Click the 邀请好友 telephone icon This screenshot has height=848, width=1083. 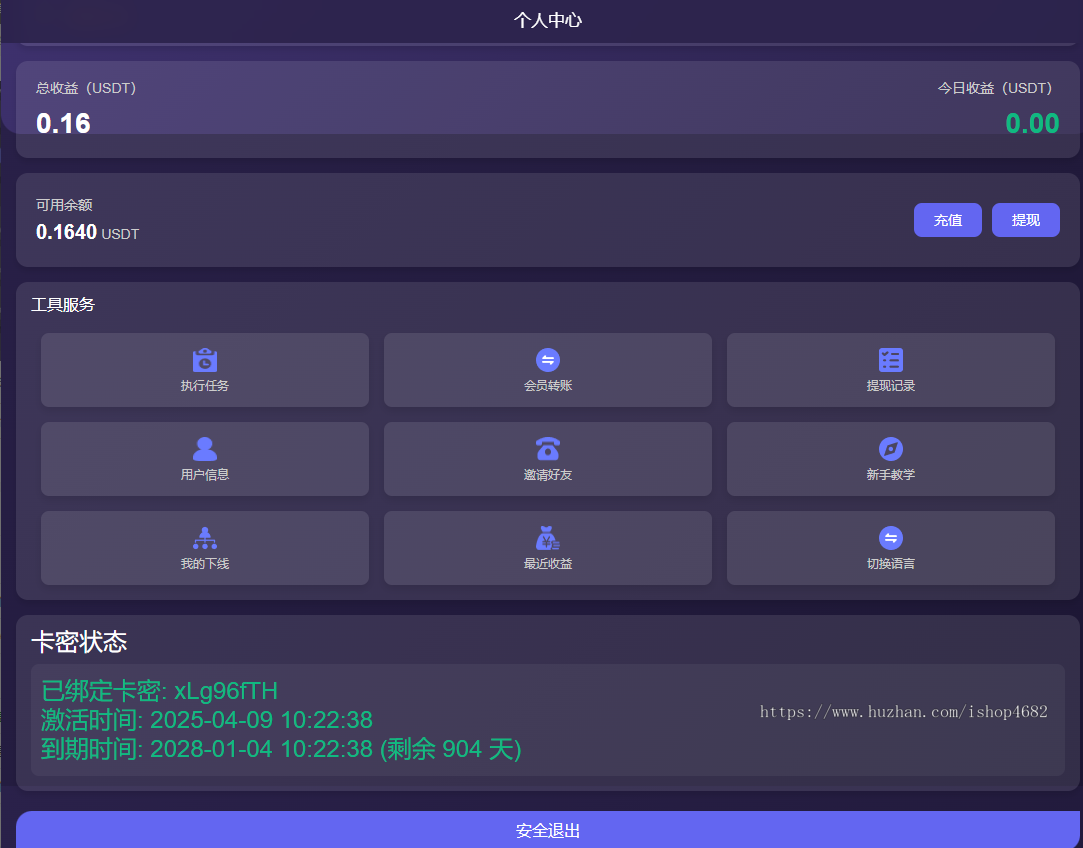(548, 449)
